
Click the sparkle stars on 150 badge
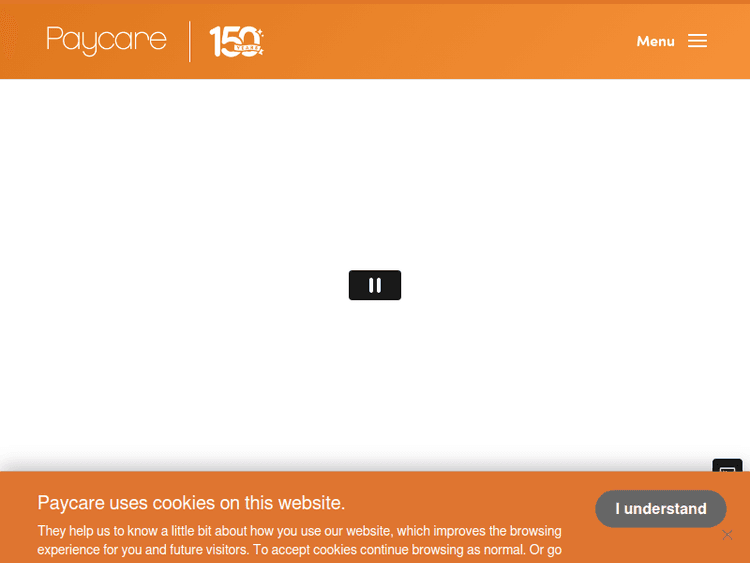click(260, 32)
